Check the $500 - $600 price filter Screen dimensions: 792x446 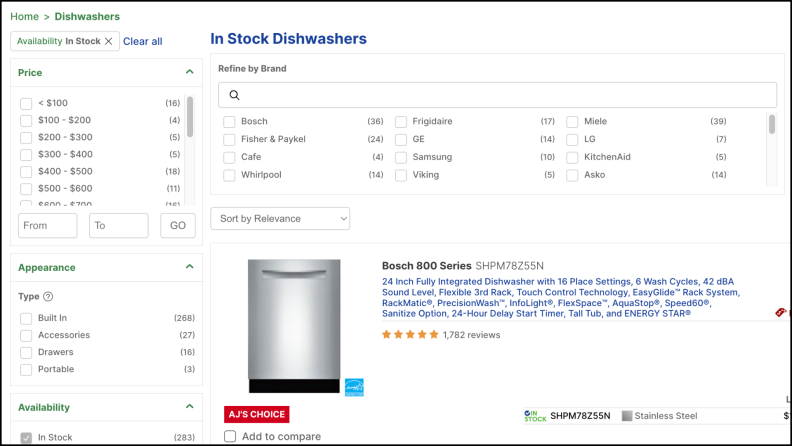point(26,189)
